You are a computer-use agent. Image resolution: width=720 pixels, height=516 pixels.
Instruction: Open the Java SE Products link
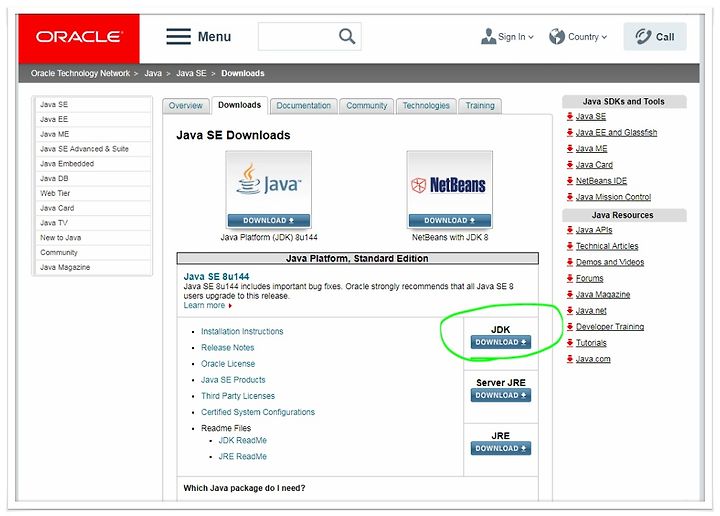pyautogui.click(x=233, y=380)
